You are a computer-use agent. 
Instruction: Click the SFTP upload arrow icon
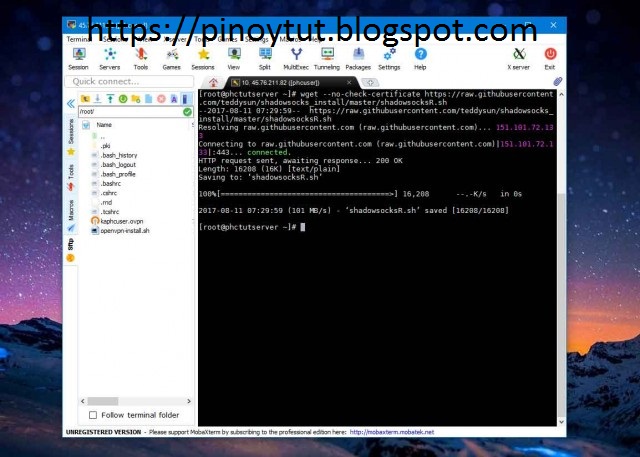coord(110,99)
